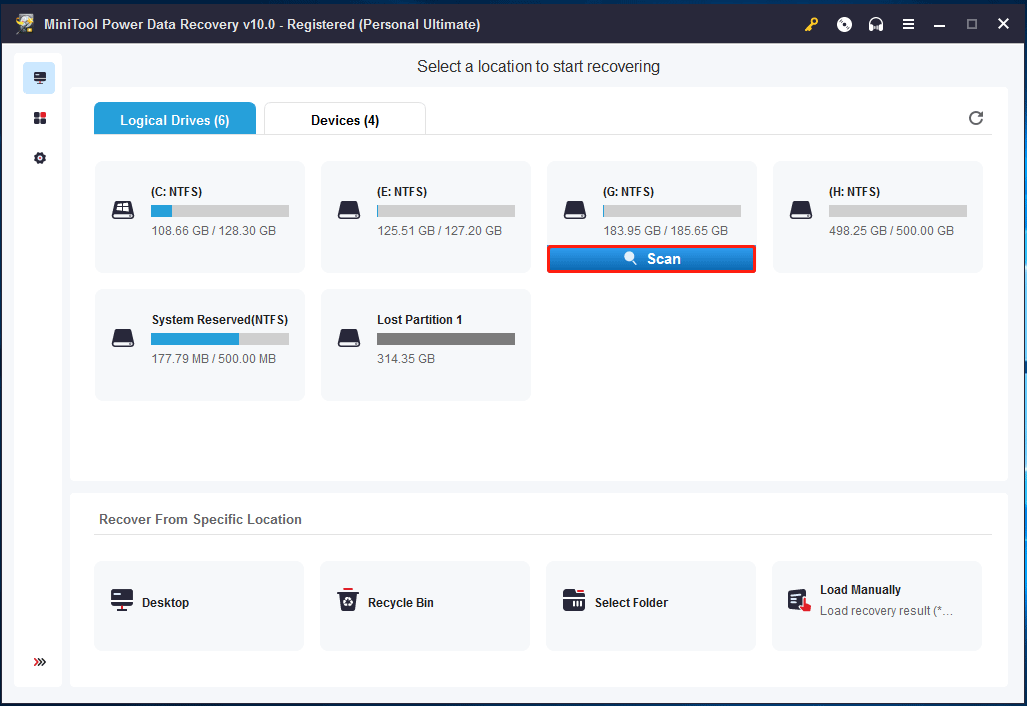Refresh the drive list
The image size is (1027, 706).
[976, 117]
